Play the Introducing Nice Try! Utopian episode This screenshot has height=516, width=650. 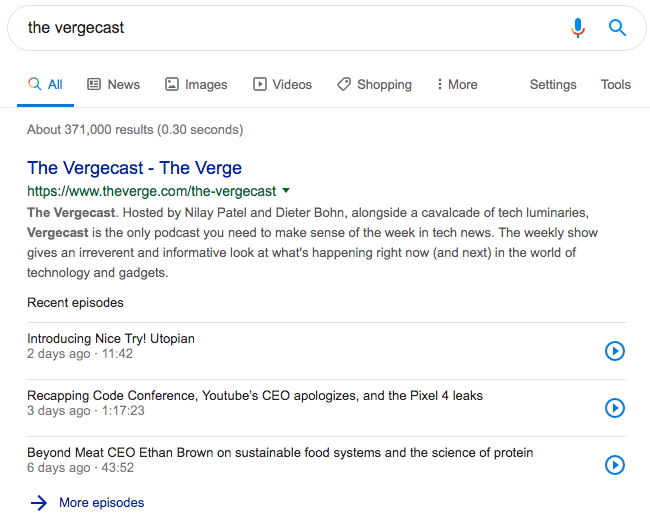614,351
